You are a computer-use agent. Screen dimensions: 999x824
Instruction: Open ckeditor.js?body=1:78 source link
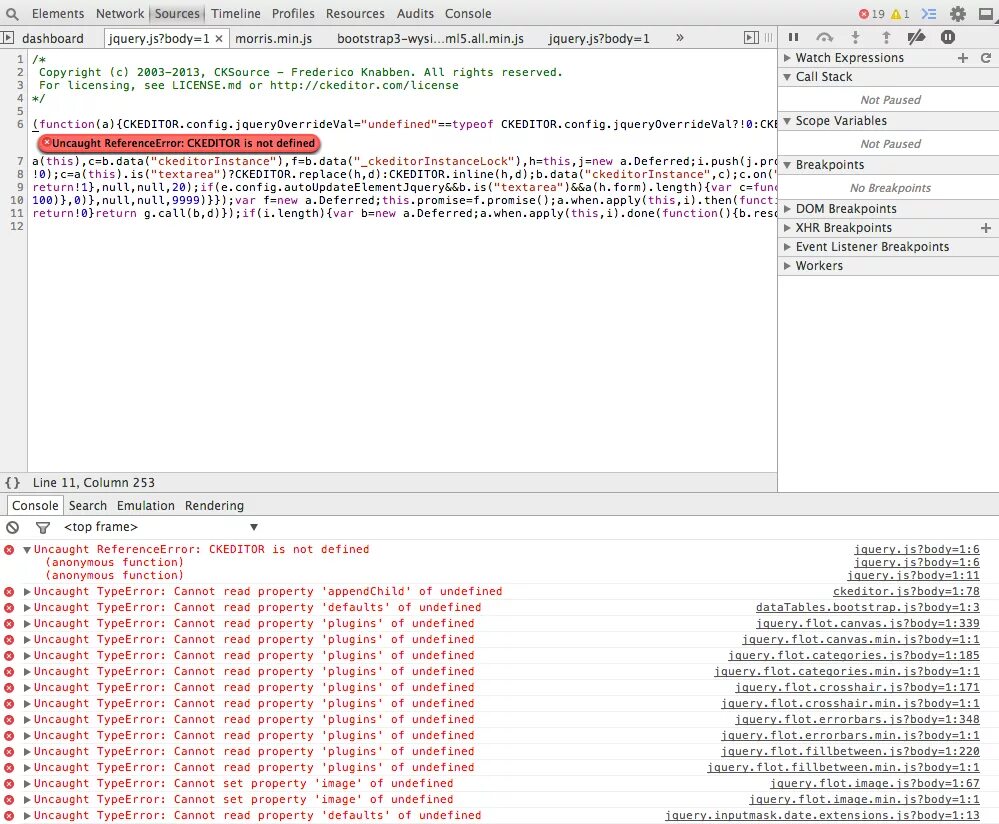coord(906,591)
